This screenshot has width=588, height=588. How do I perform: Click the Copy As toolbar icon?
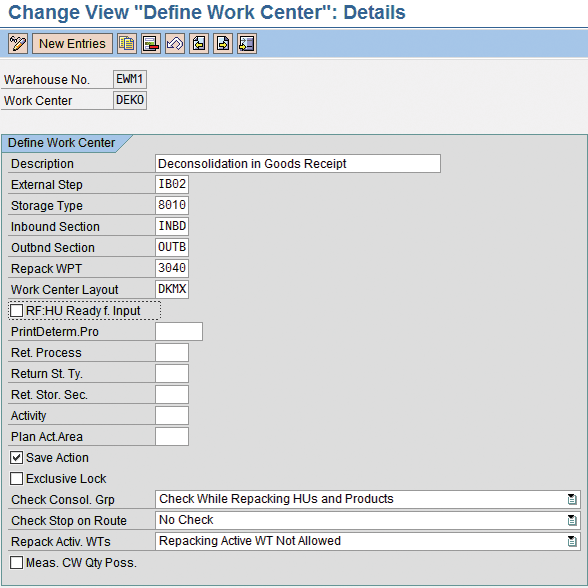127,44
